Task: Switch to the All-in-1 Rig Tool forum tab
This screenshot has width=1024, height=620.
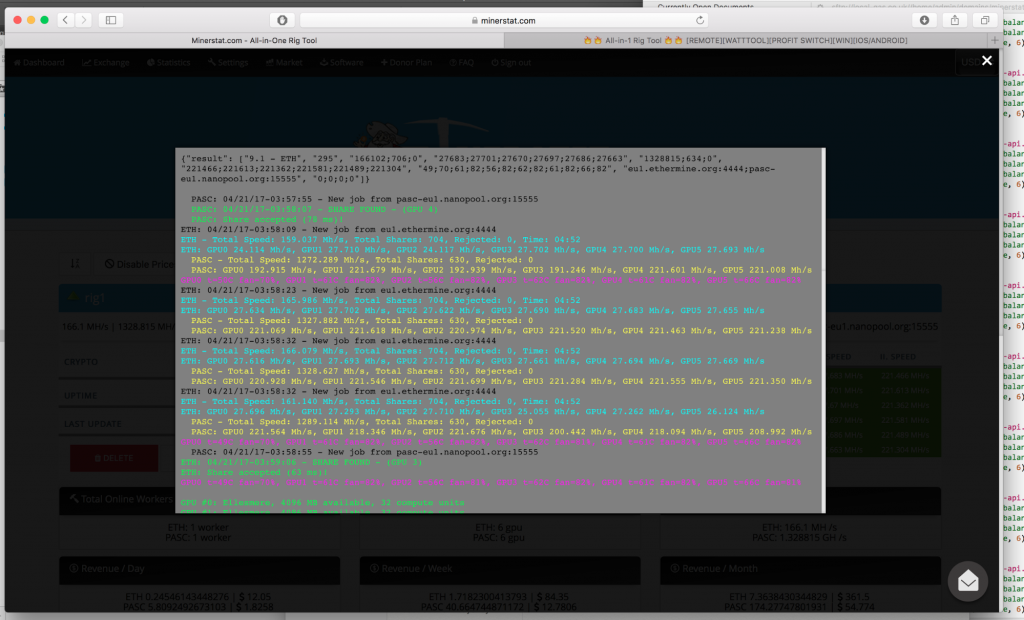Action: tap(750, 41)
